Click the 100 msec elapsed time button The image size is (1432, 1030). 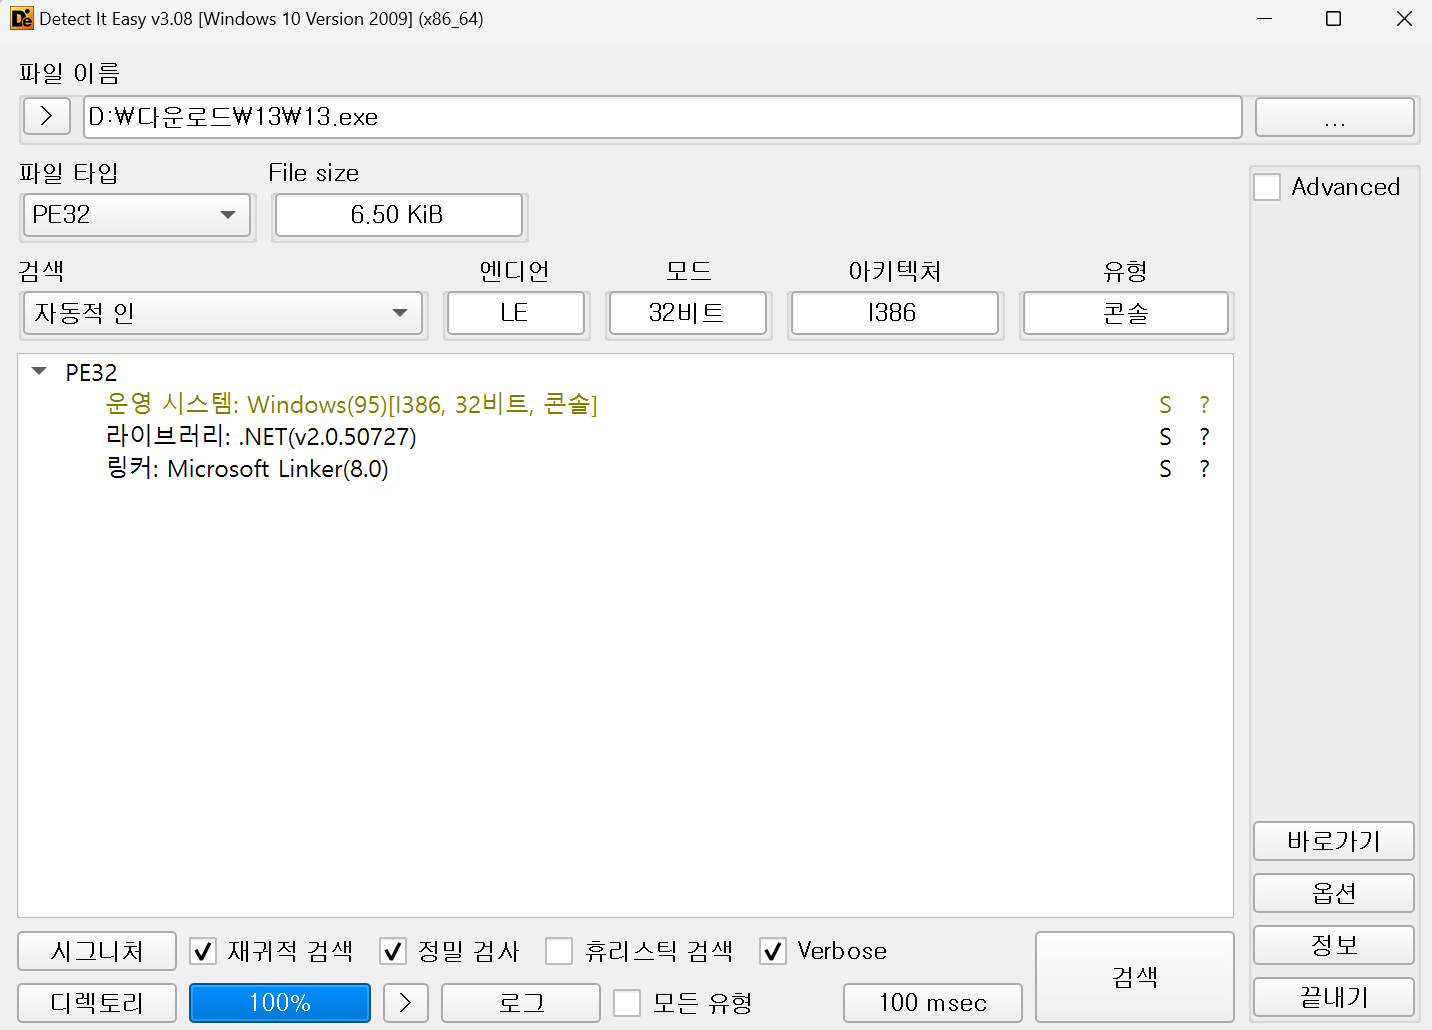(933, 1003)
